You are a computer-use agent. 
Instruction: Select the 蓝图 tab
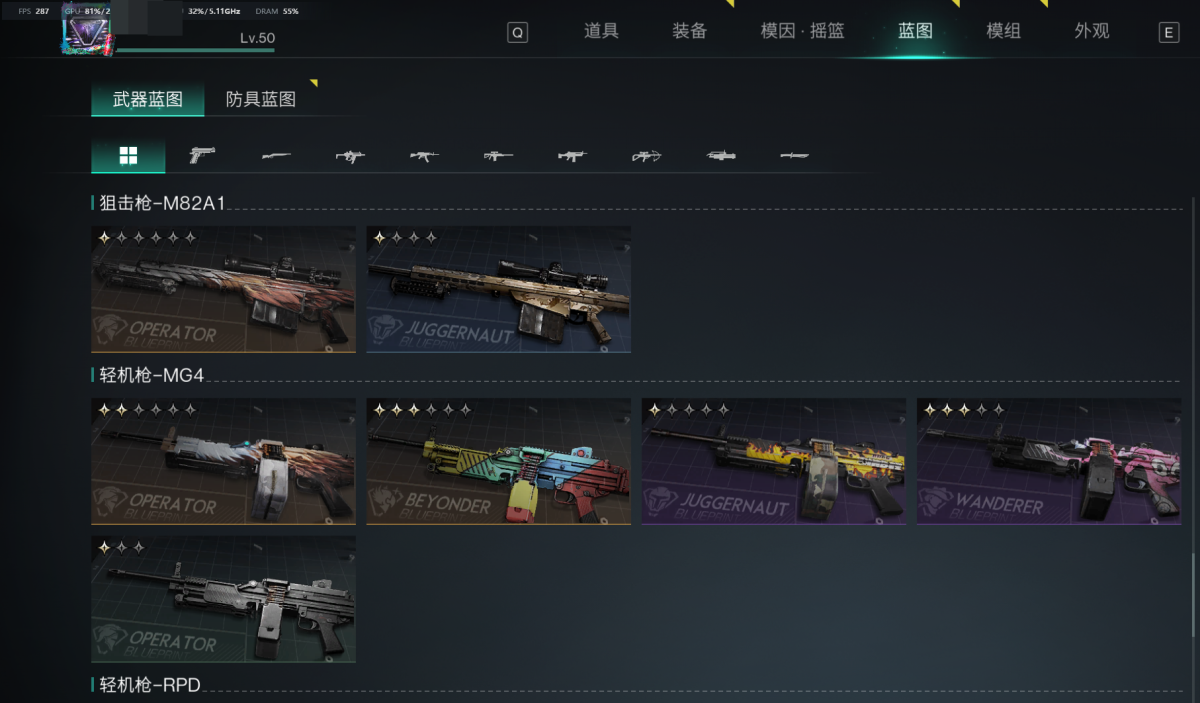tap(915, 31)
